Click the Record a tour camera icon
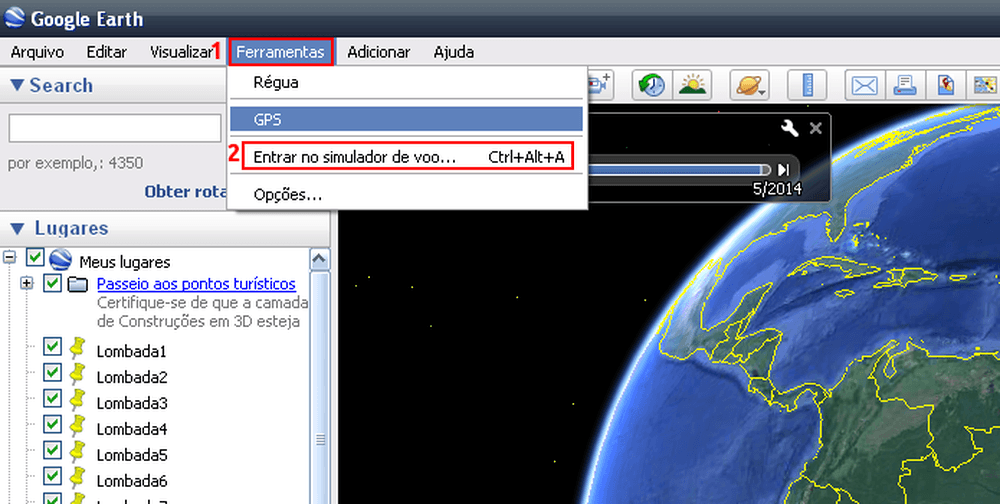This screenshot has height=504, width=1000. (599, 85)
